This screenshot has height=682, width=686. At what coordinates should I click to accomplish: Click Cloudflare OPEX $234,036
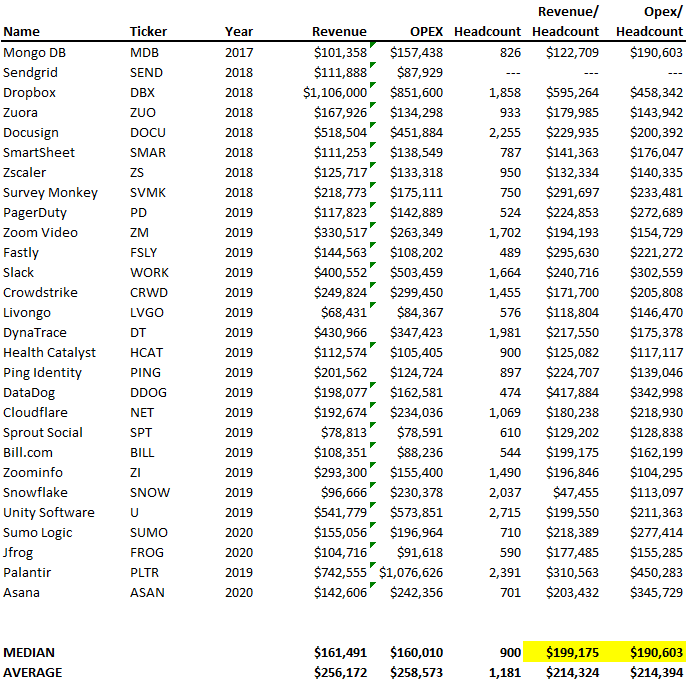click(x=416, y=413)
